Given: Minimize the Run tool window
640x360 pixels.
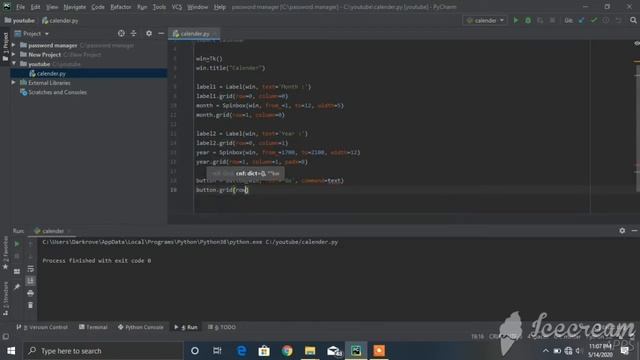Looking at the screenshot, I should pos(634,231).
